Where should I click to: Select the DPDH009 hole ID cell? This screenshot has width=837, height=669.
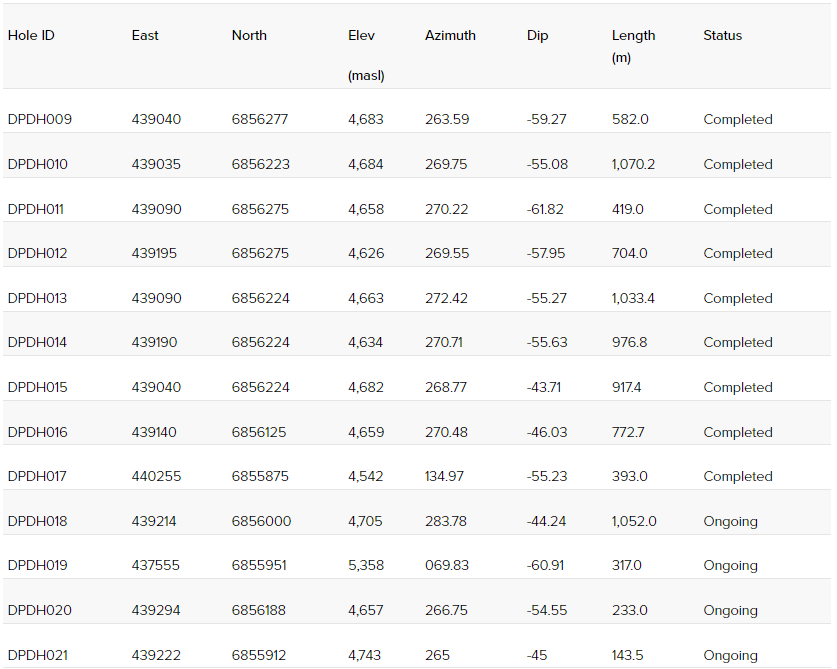pyautogui.click(x=40, y=119)
